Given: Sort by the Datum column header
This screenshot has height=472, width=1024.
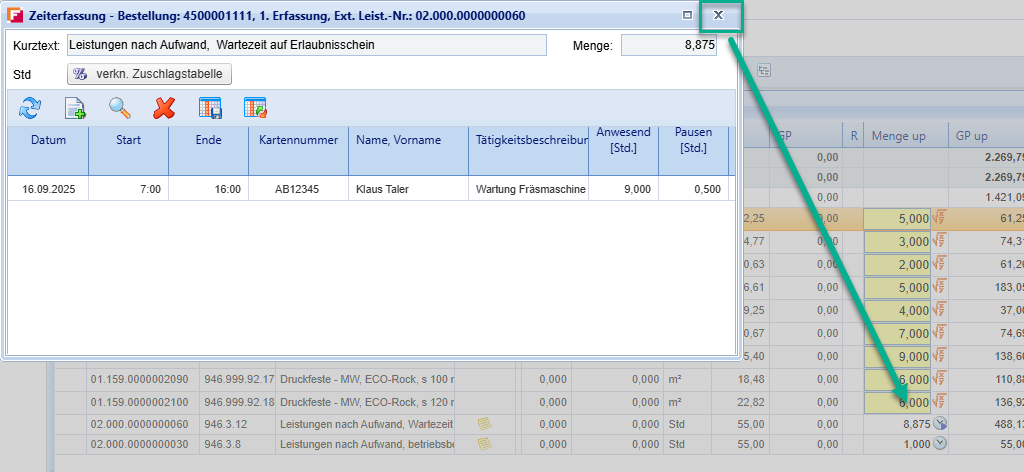Looking at the screenshot, I should 48,141.
